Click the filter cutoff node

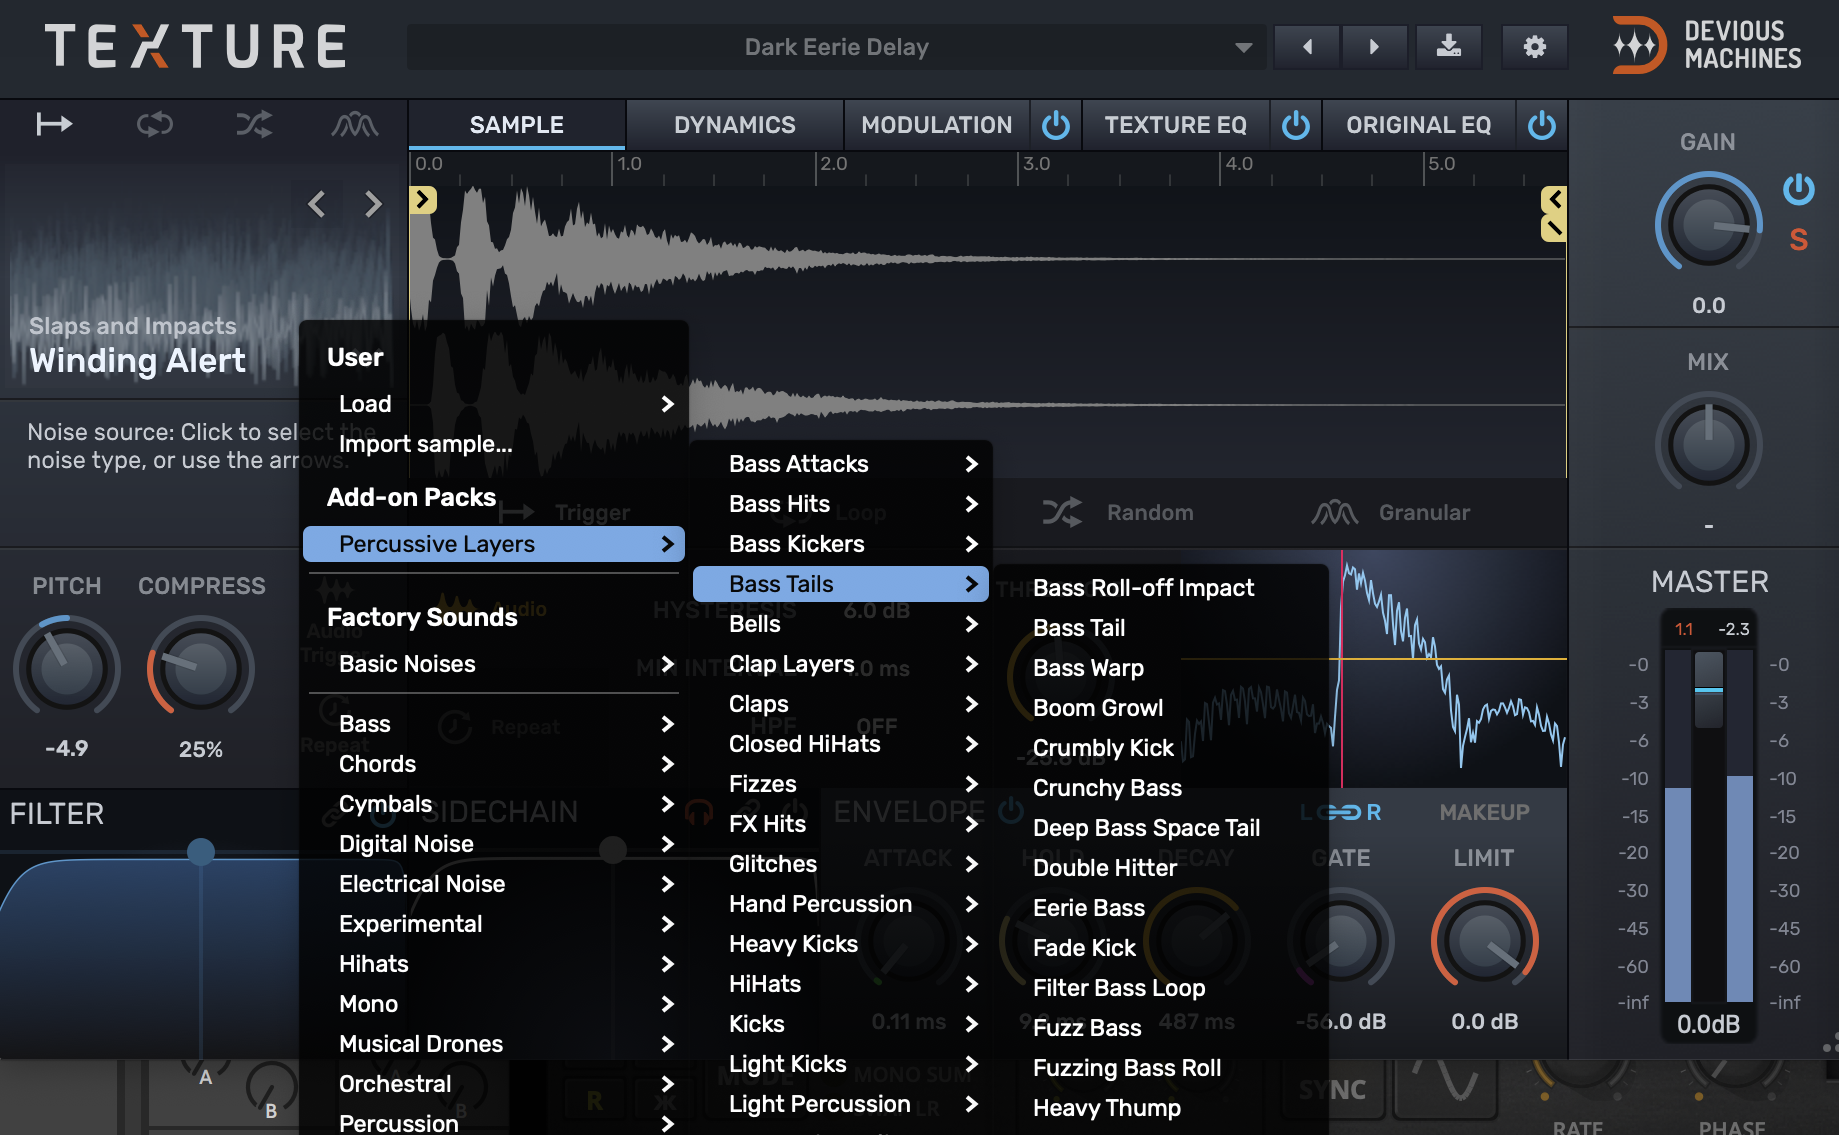pos(201,851)
